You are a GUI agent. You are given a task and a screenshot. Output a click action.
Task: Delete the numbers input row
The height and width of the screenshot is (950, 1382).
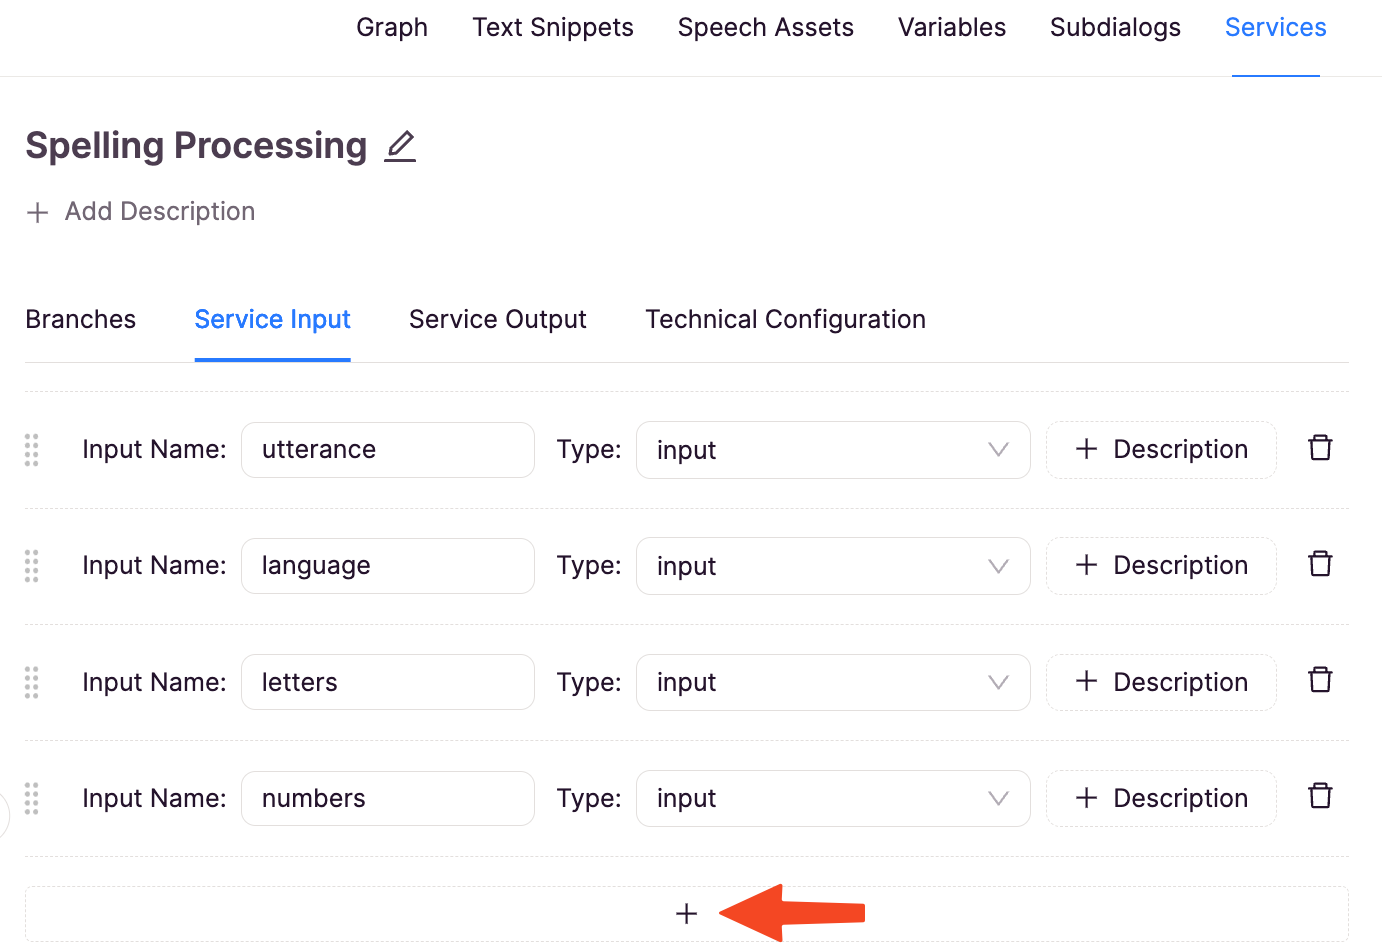pos(1320,796)
